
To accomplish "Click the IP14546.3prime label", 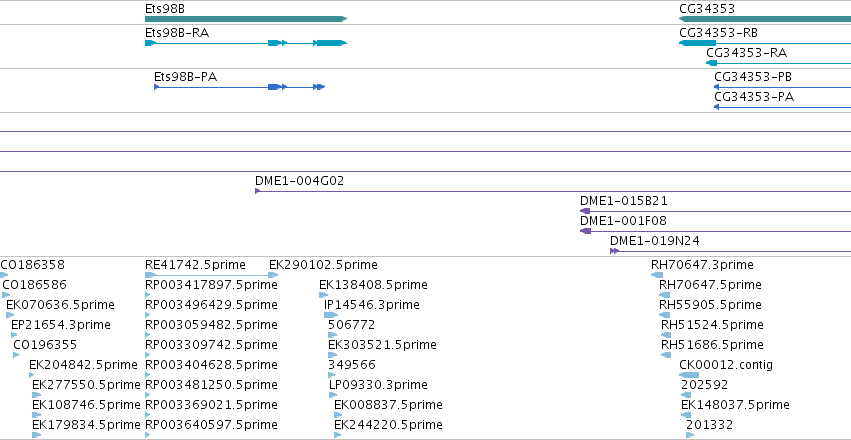I will (372, 305).
